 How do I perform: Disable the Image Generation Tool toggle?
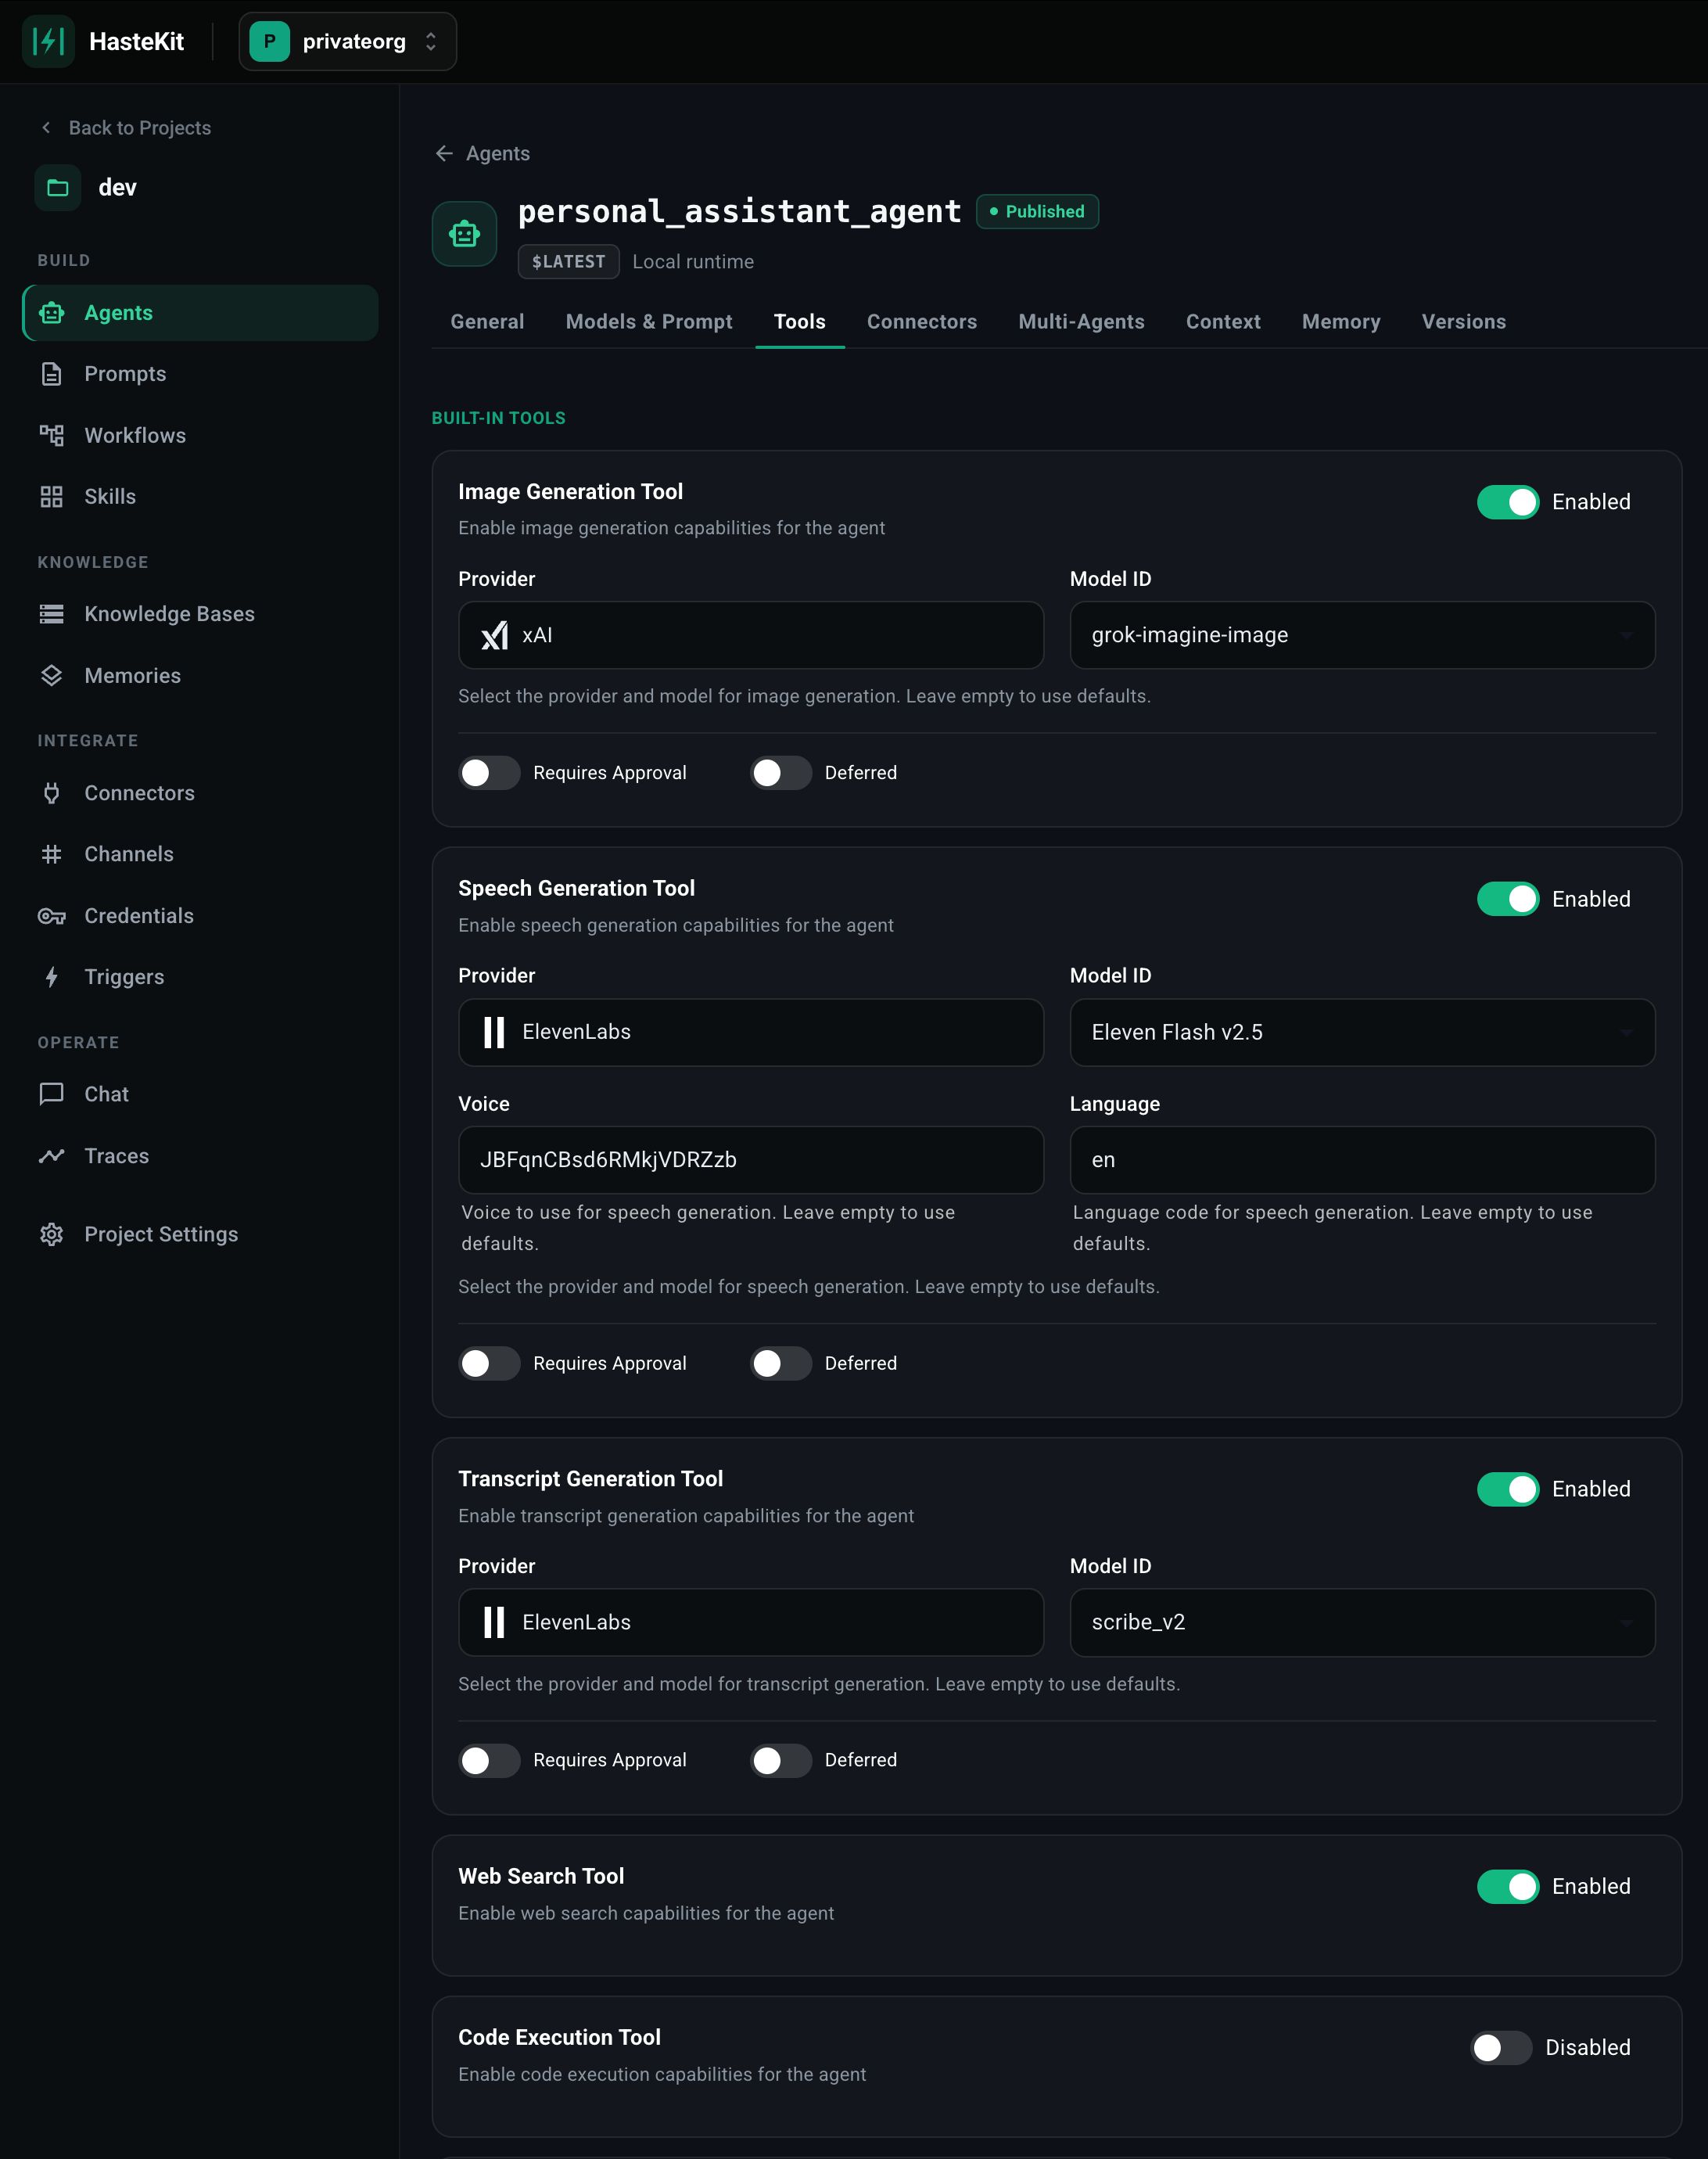click(x=1508, y=502)
